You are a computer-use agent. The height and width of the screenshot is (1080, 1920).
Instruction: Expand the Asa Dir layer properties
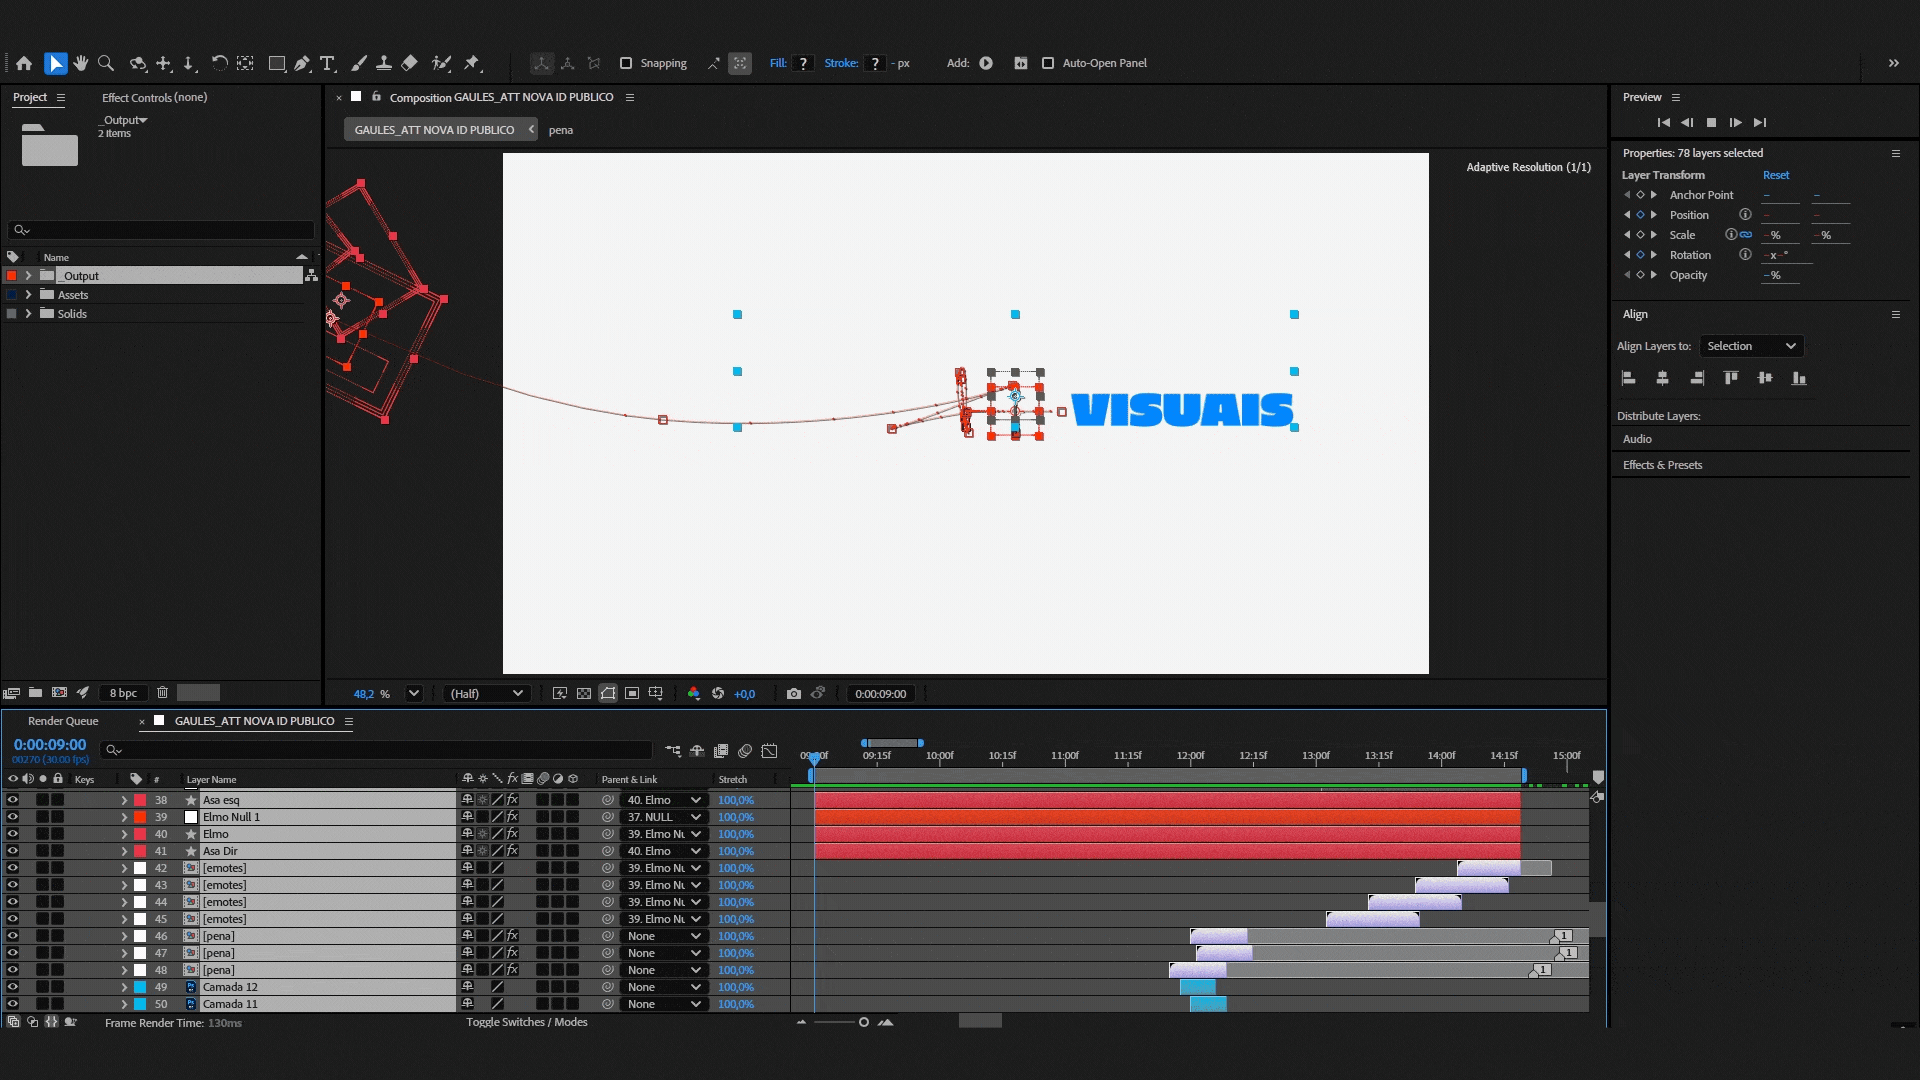[x=124, y=851]
